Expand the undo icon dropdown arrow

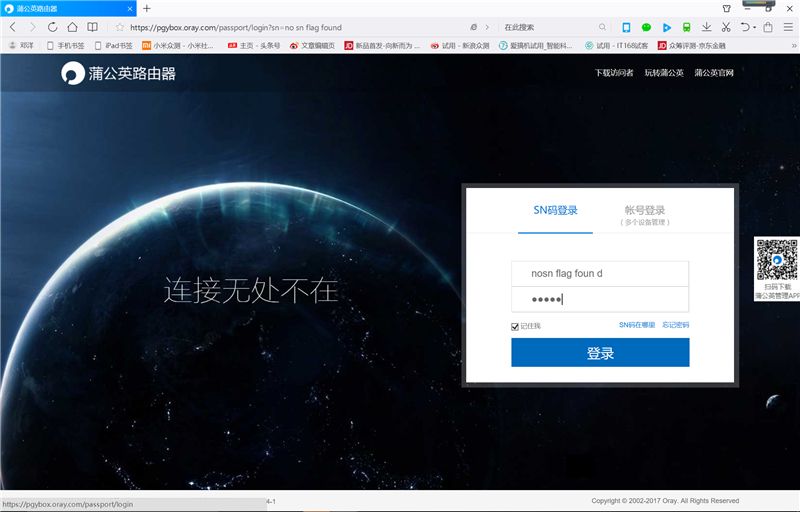pyautogui.click(x=754, y=28)
